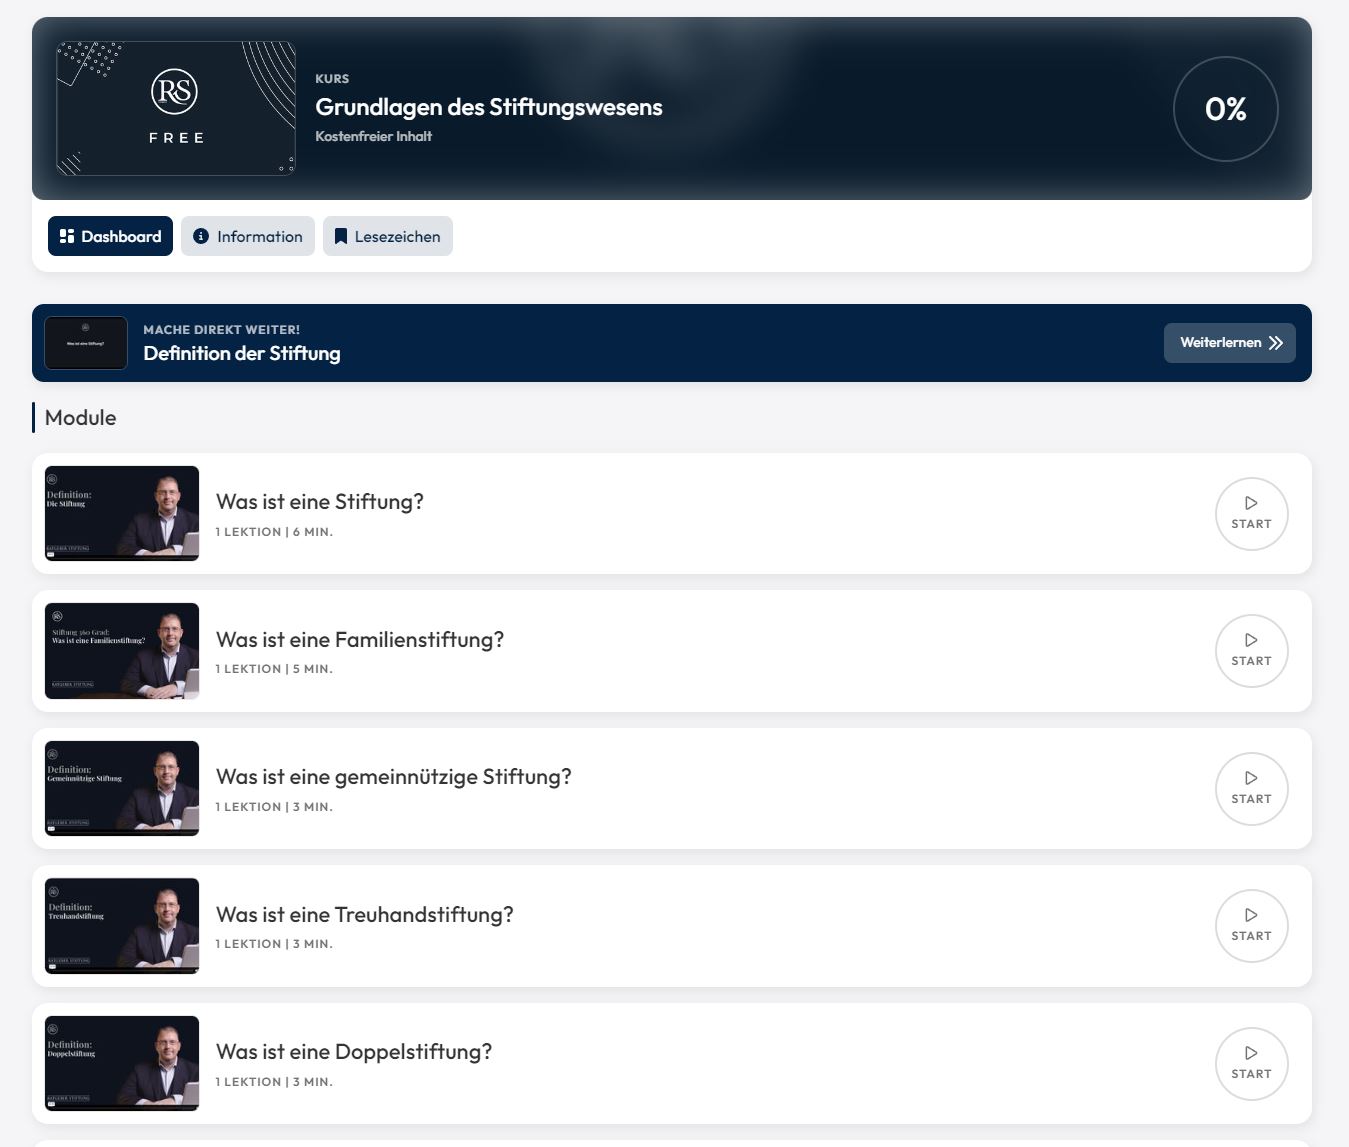
Task: Open the Lesezeichen bookmarks tab
Action: [x=388, y=236]
